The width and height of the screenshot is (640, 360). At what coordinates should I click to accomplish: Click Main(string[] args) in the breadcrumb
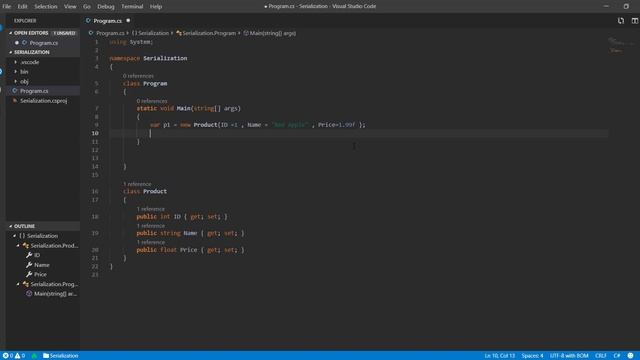[273, 33]
